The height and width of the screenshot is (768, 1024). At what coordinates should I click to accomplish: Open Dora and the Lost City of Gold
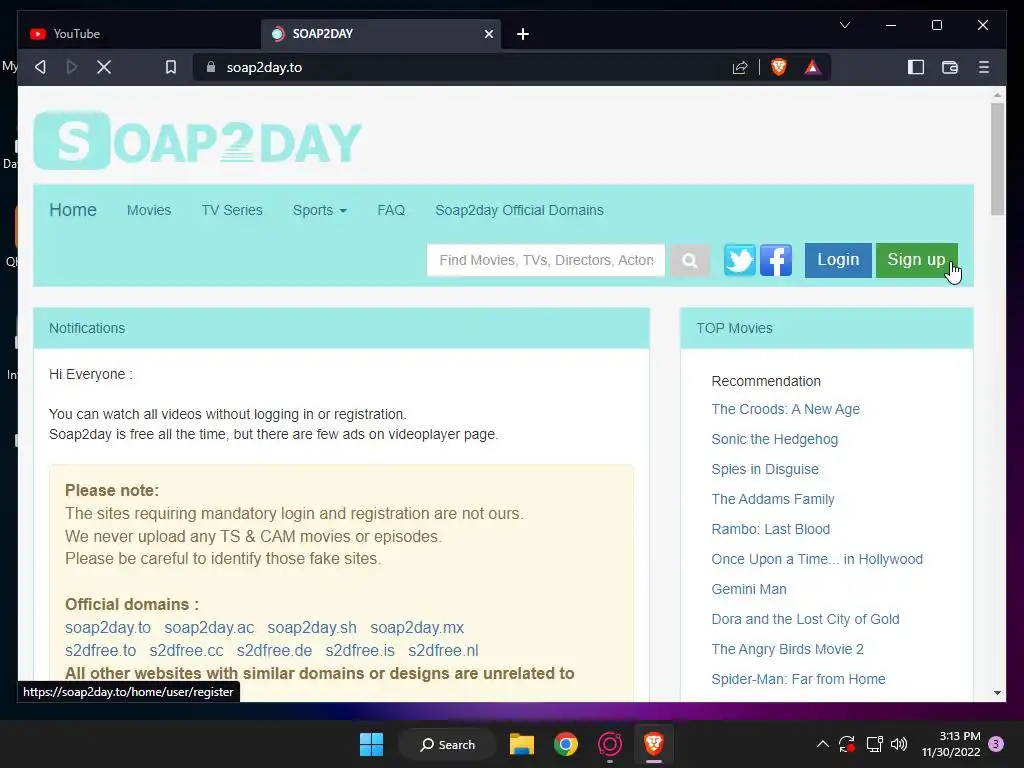point(805,620)
